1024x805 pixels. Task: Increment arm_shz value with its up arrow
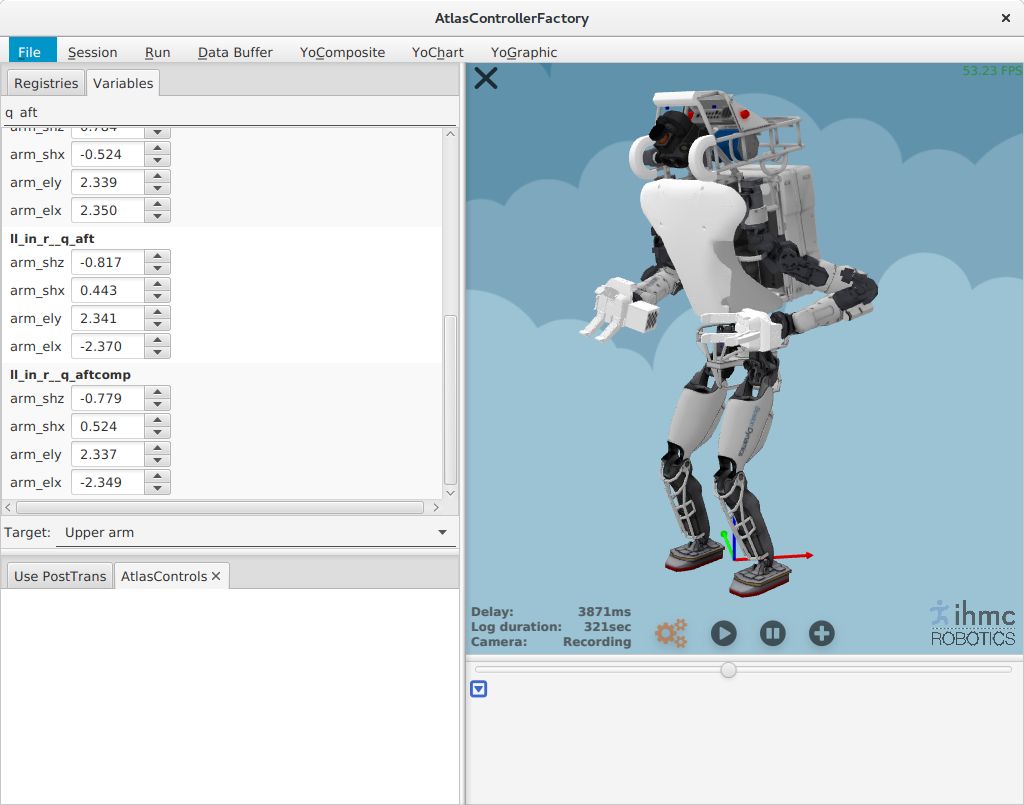point(157,257)
